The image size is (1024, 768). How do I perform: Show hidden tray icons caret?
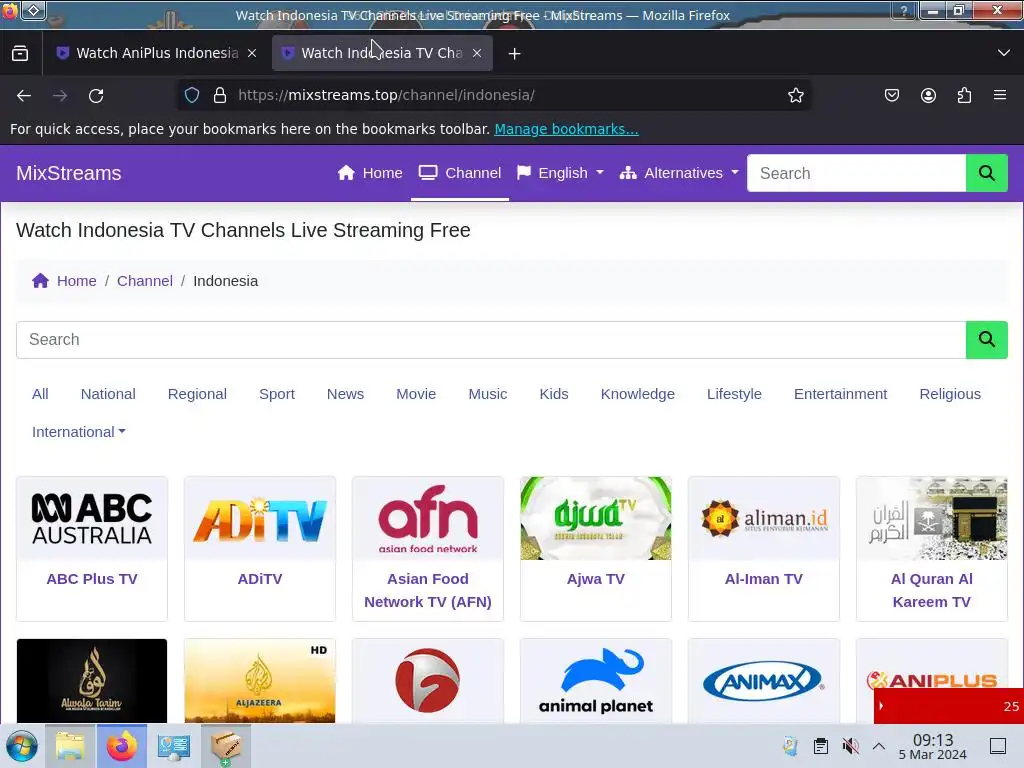(x=879, y=746)
